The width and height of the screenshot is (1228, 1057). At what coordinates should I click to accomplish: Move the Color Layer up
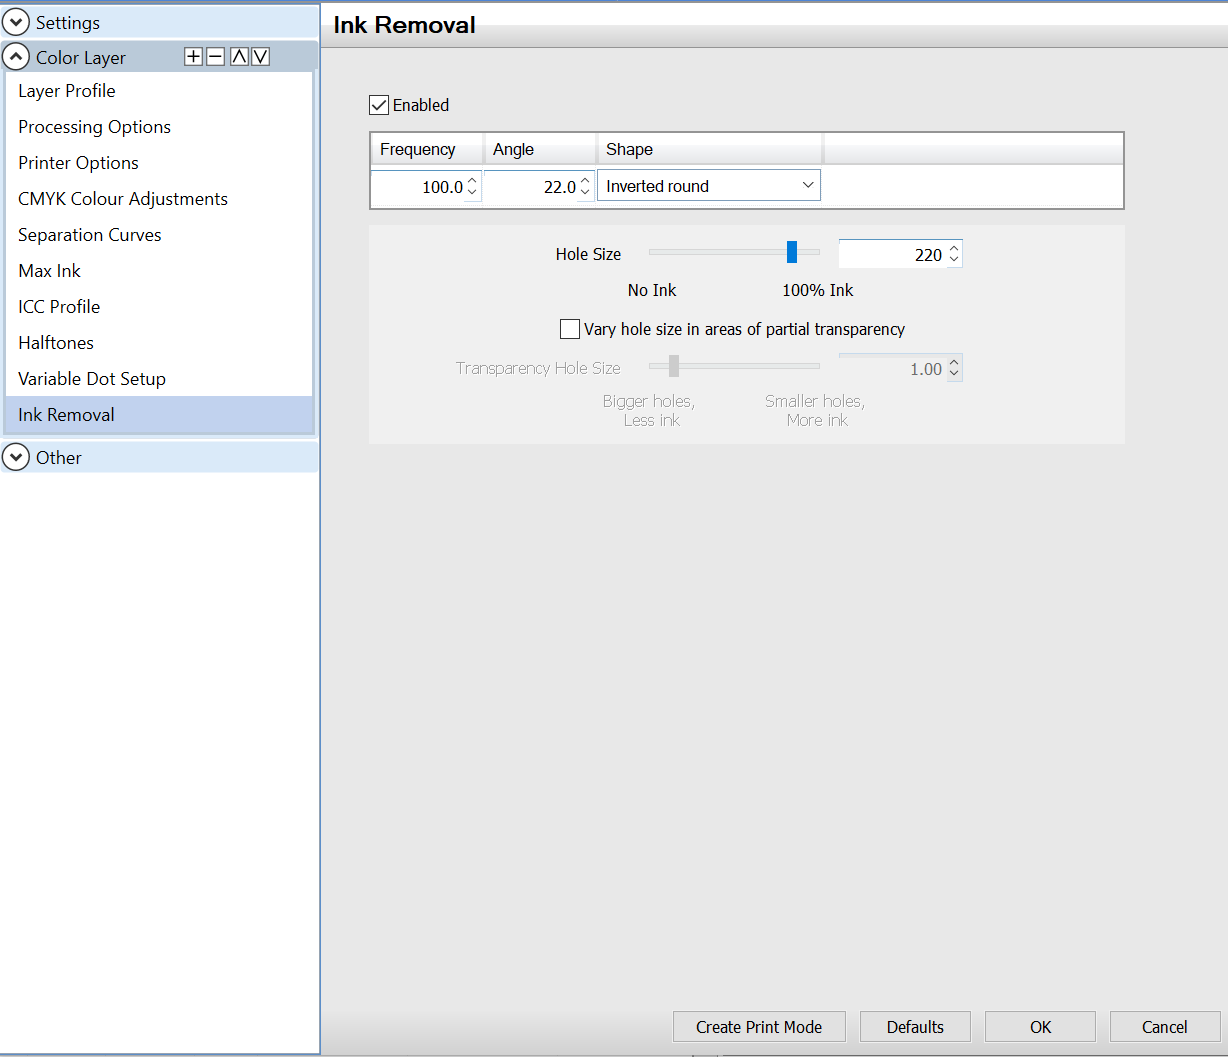(239, 57)
